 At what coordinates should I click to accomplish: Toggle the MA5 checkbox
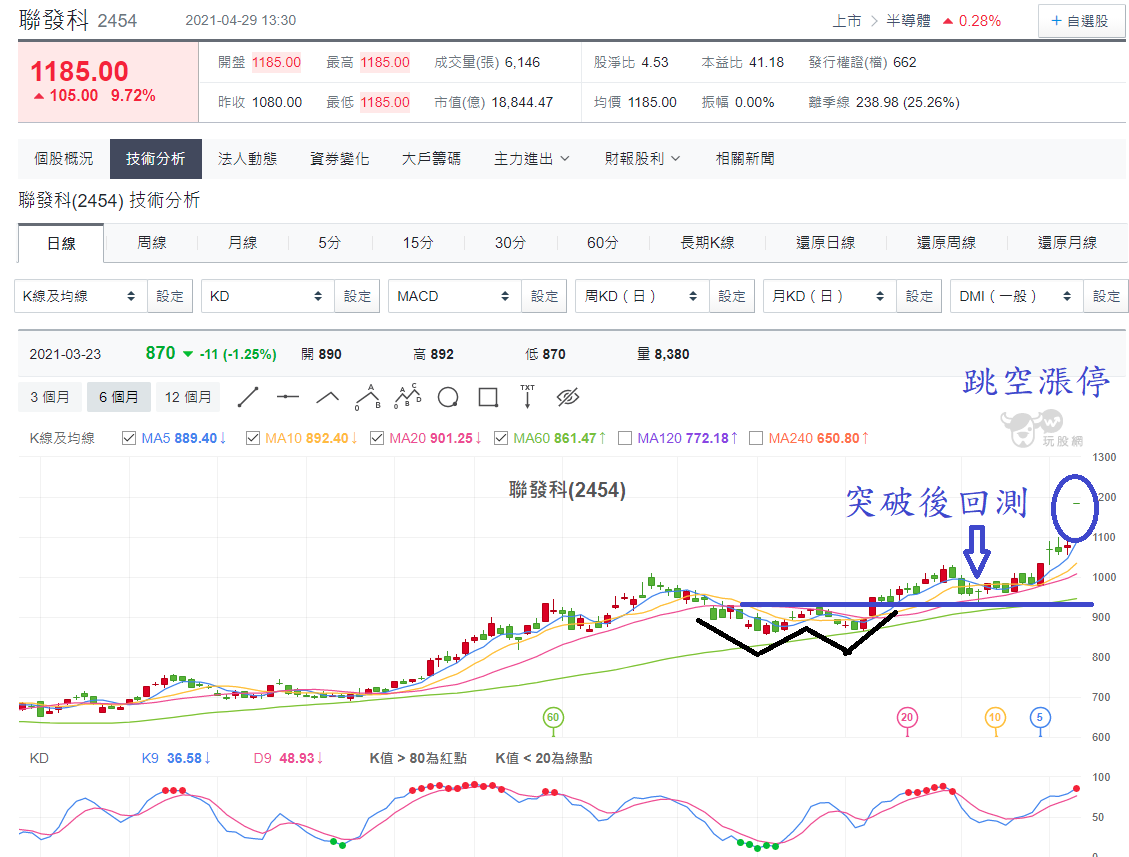(x=129, y=438)
